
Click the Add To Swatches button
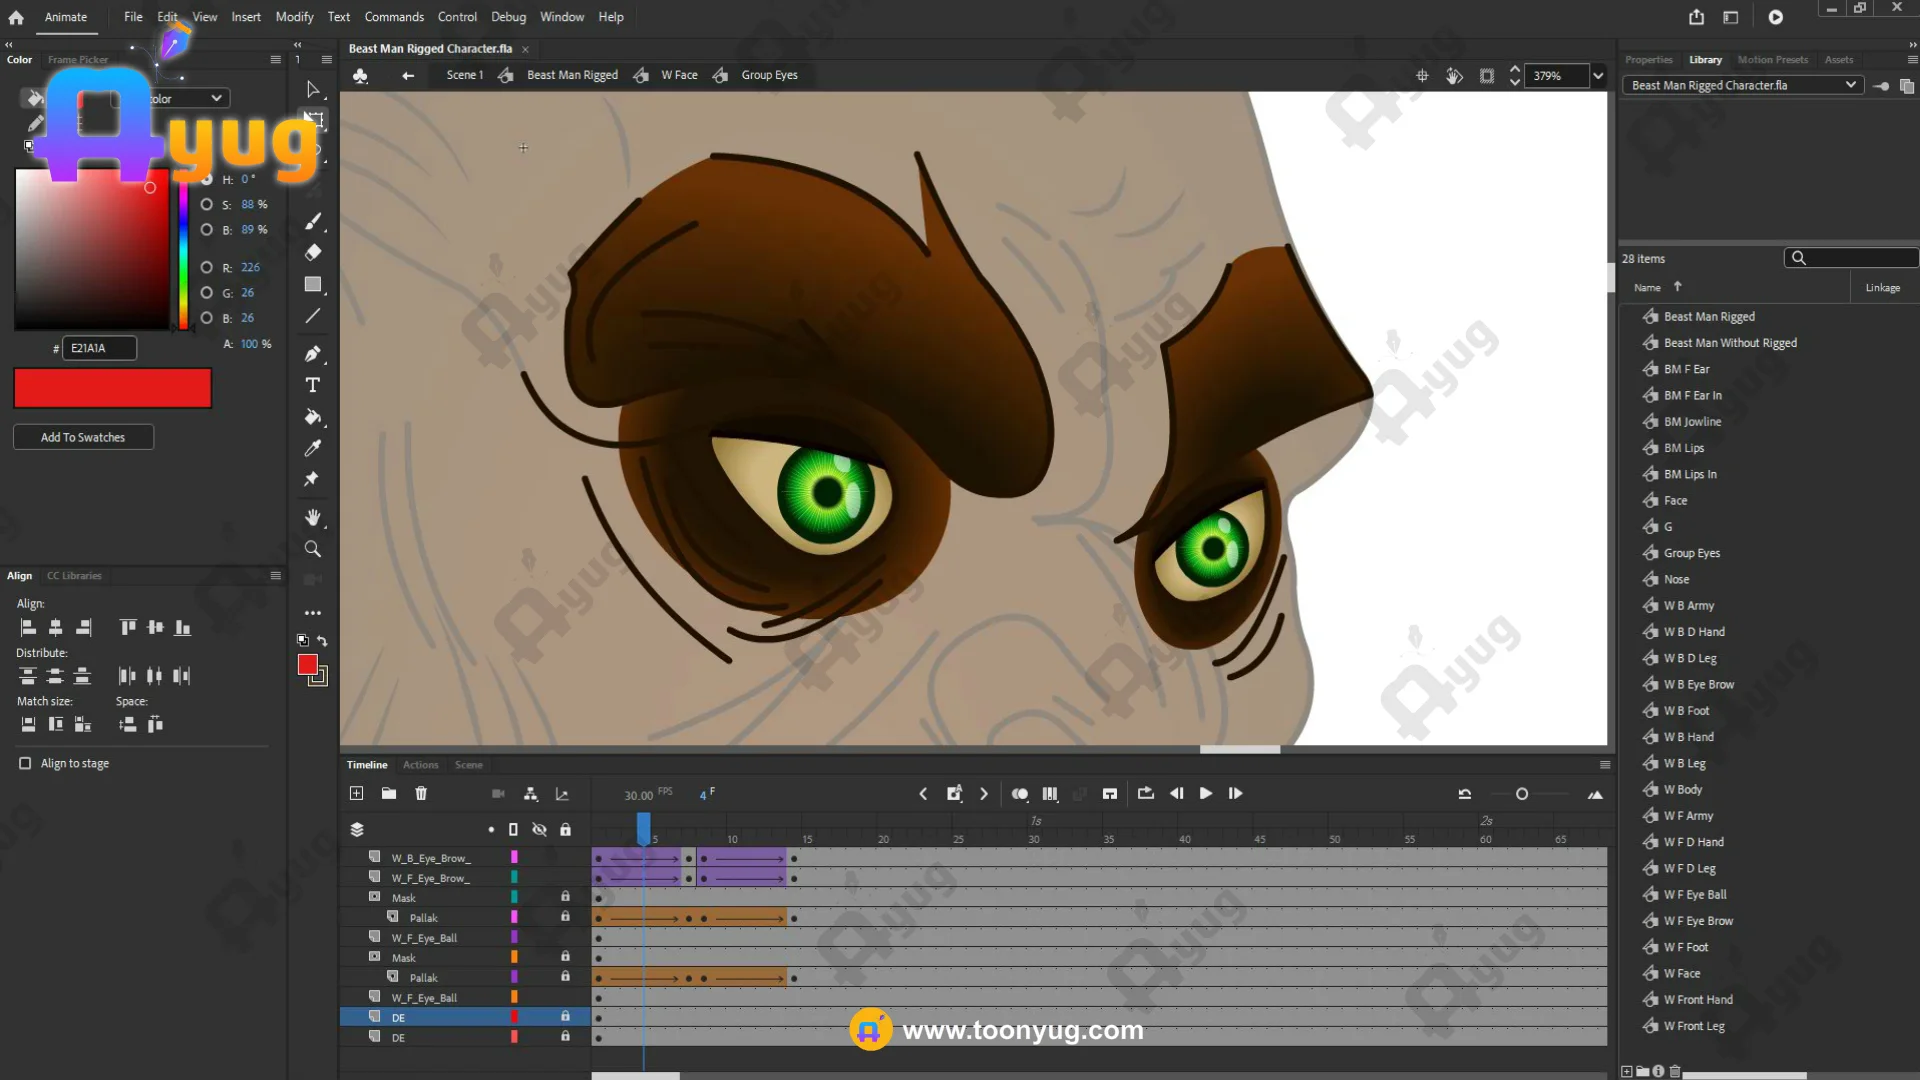pos(83,437)
